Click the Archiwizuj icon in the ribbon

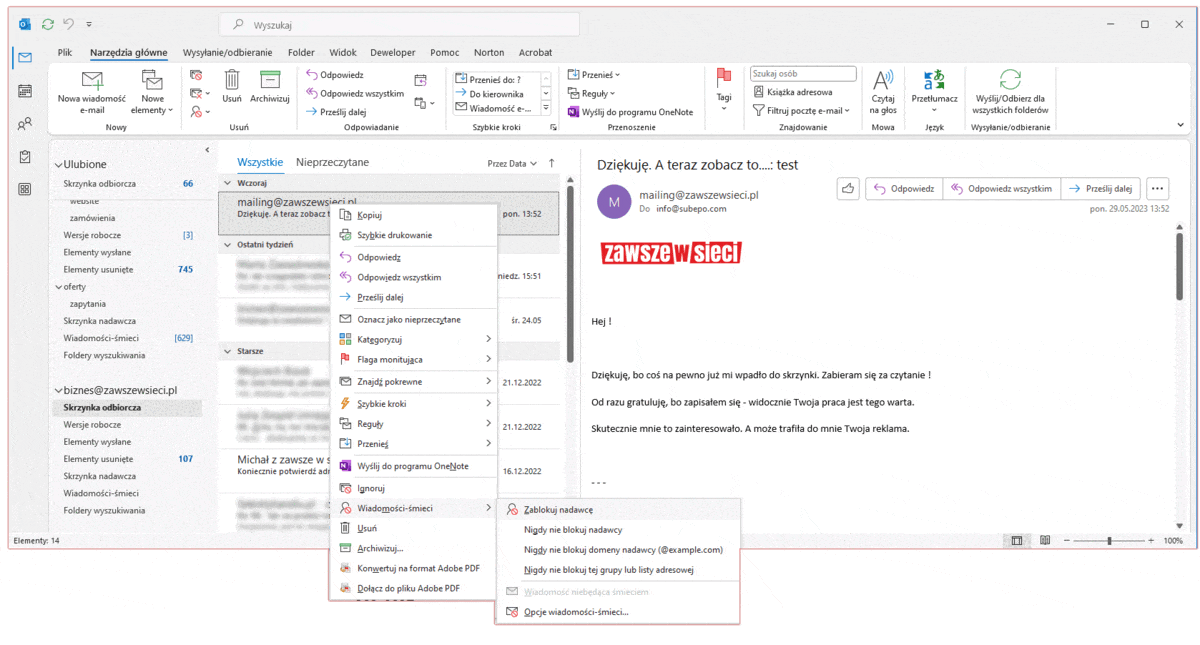(269, 81)
